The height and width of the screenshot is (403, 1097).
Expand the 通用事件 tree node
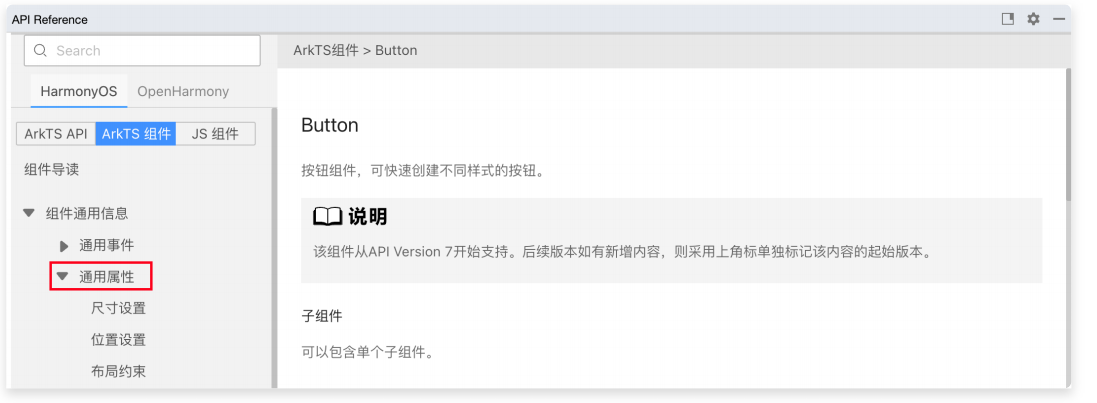coord(64,245)
